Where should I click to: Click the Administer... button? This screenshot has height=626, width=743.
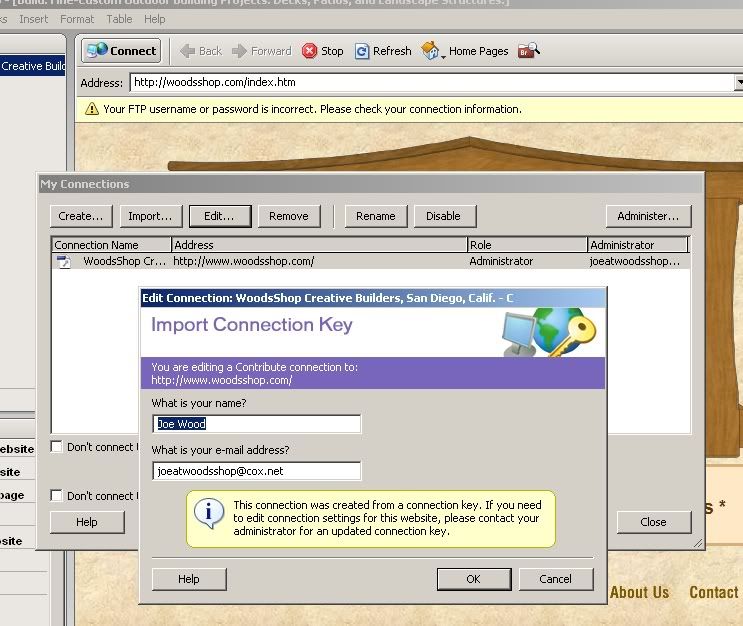tap(648, 216)
